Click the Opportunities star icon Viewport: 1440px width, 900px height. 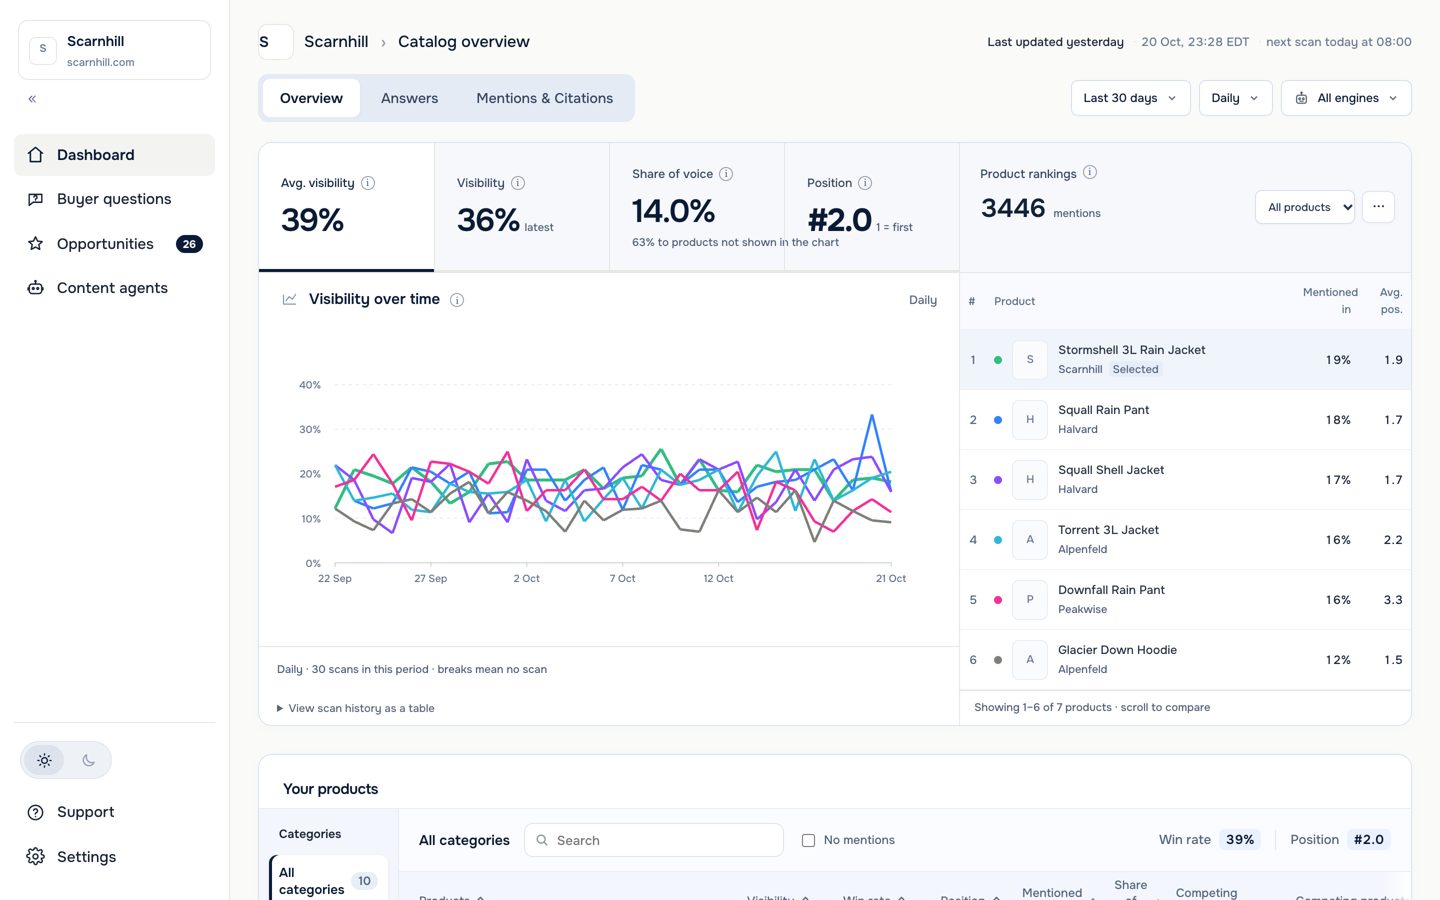(36, 244)
